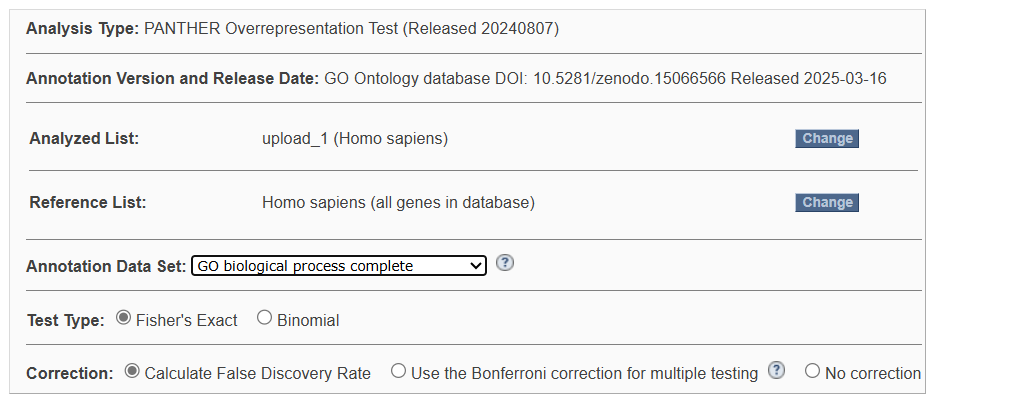Click the Correction label
Screen dimensions: 1010x405
point(70,373)
